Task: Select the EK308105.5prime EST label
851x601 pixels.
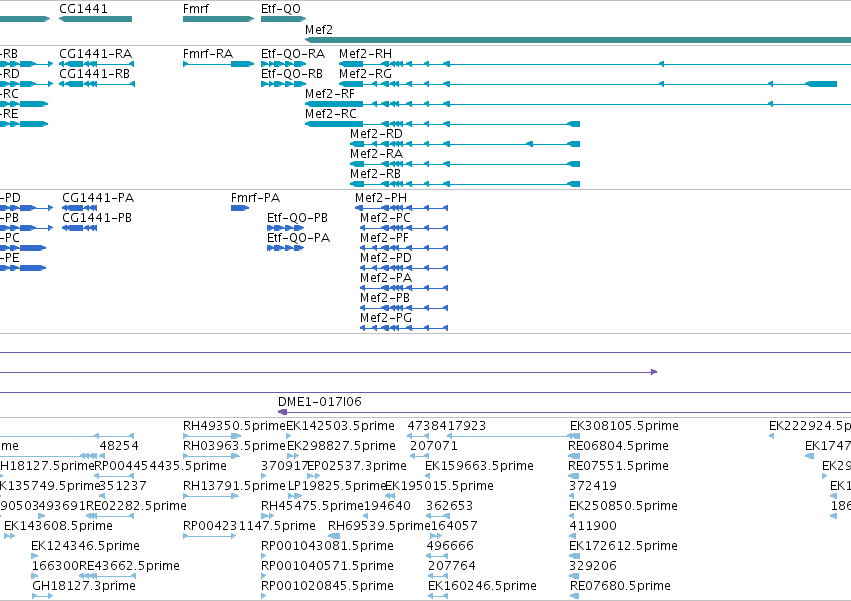Action: click(624, 426)
